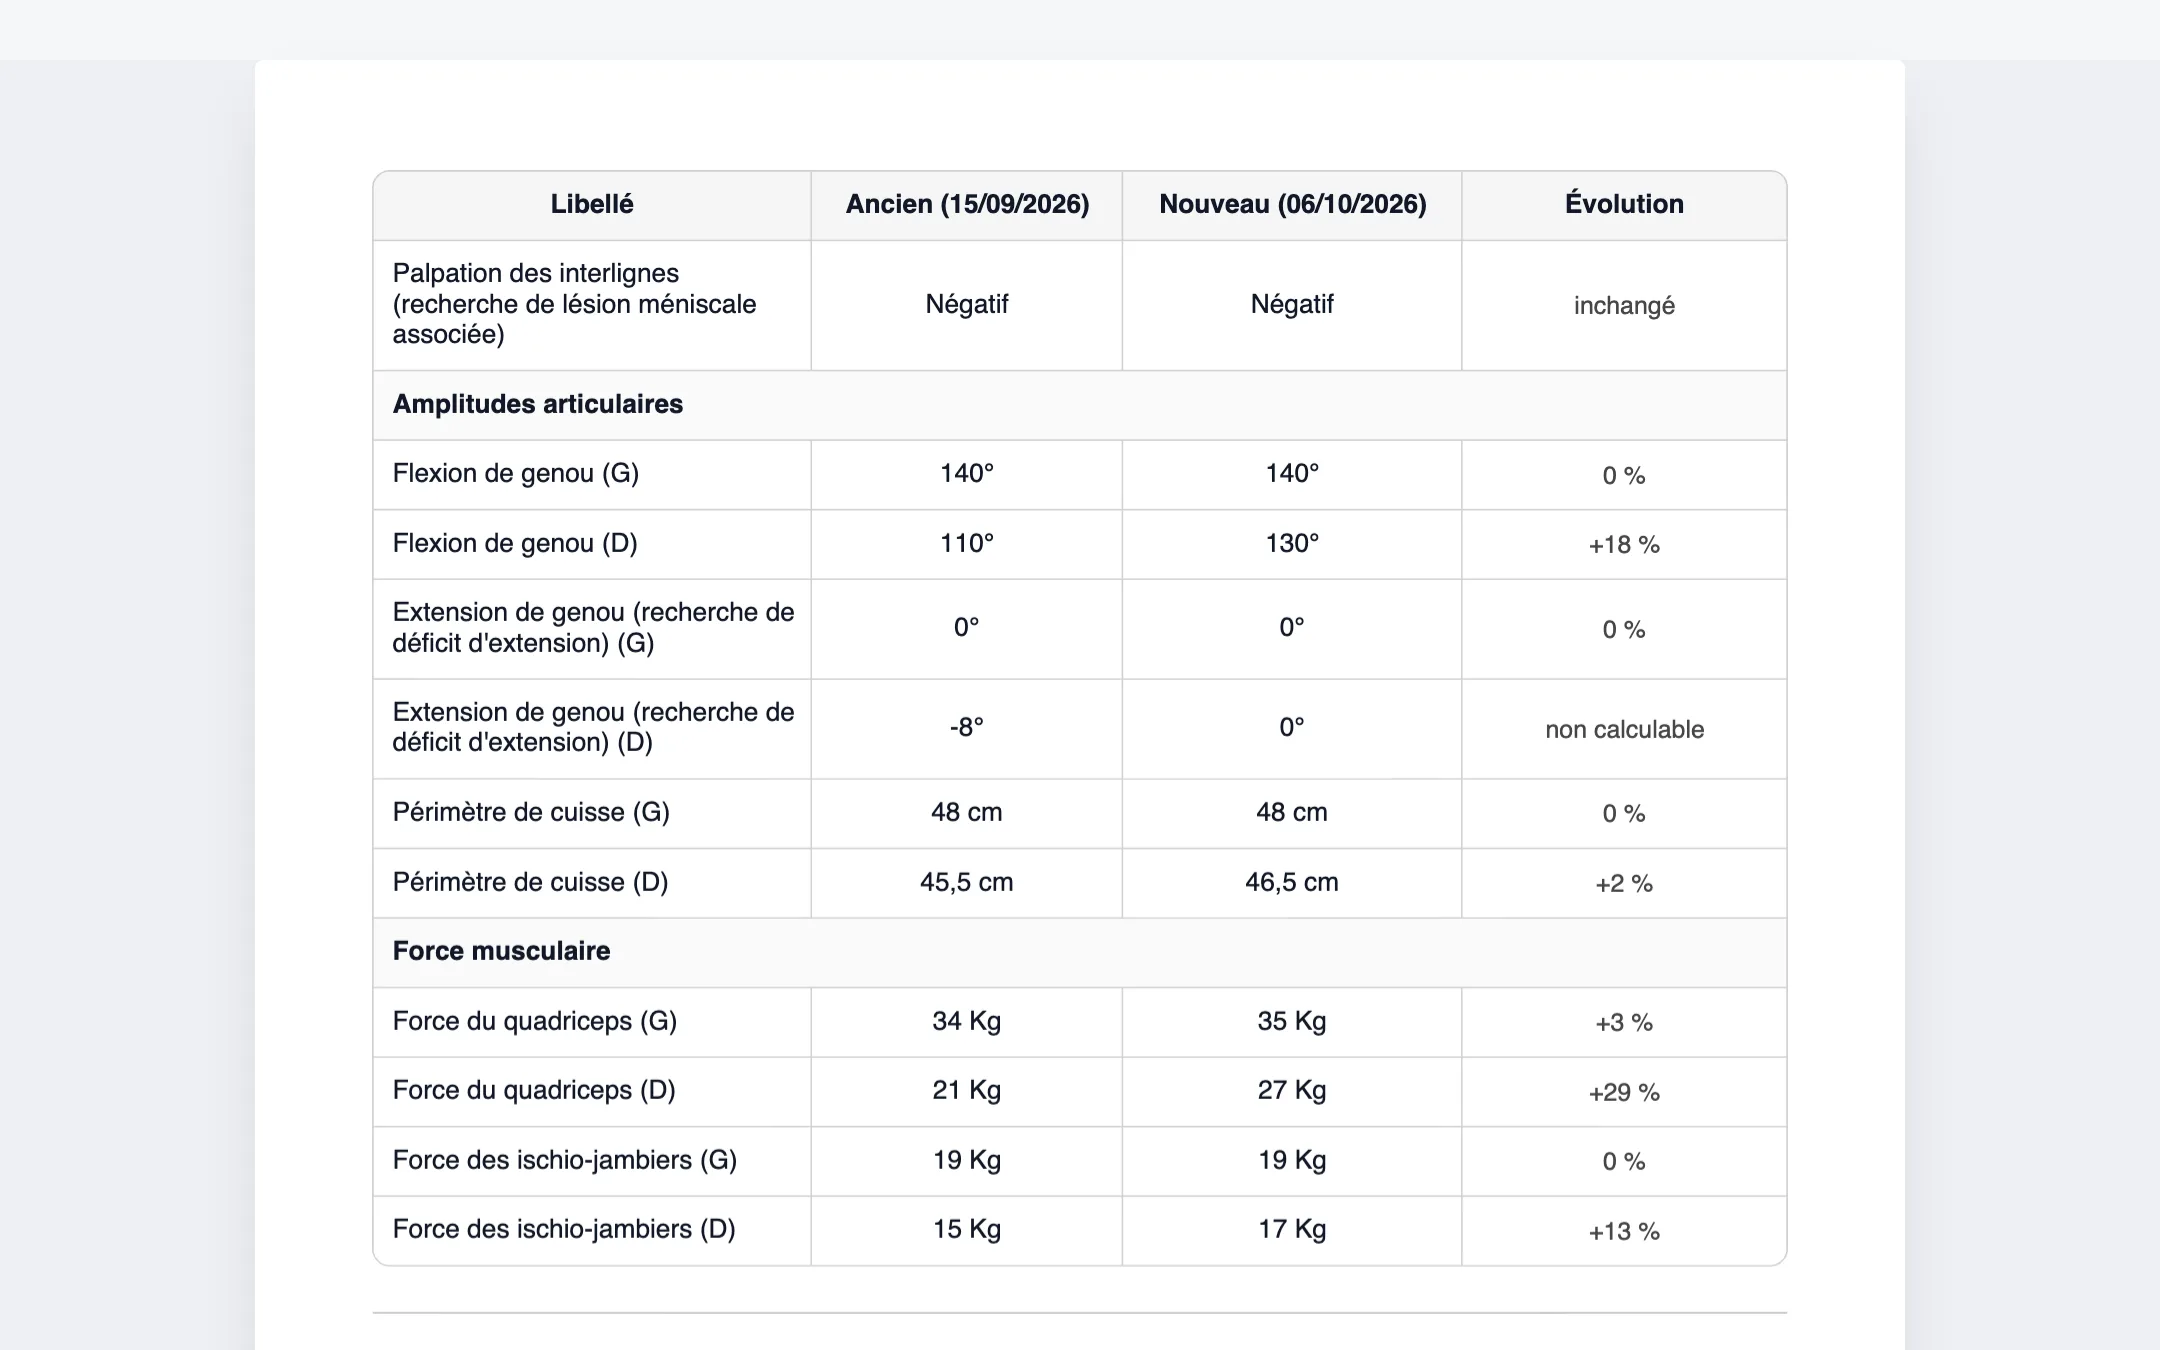Viewport: 2160px width, 1350px height.
Task: Click the 15 Kg value cell
Action: click(x=967, y=1229)
